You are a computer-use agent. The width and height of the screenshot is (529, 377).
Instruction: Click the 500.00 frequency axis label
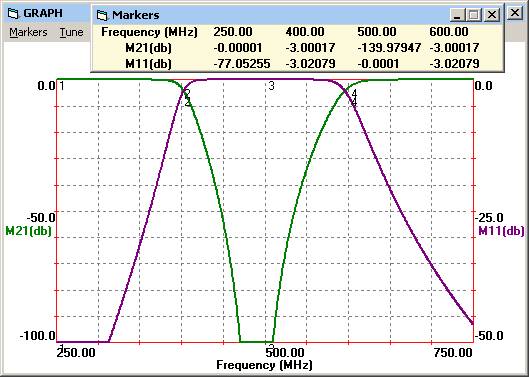(x=285, y=353)
